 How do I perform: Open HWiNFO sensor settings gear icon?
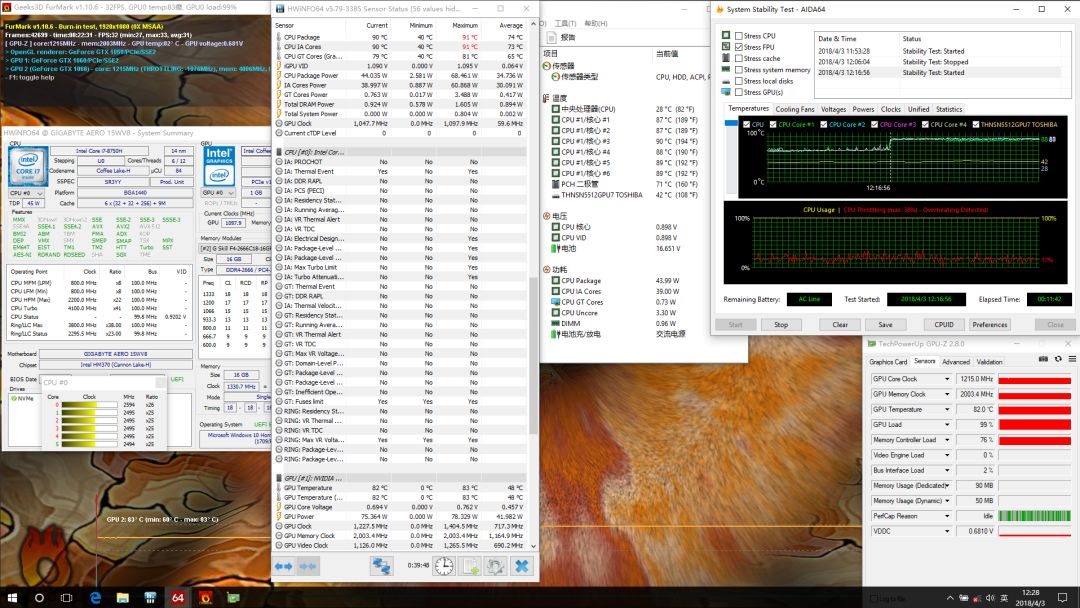(495, 566)
